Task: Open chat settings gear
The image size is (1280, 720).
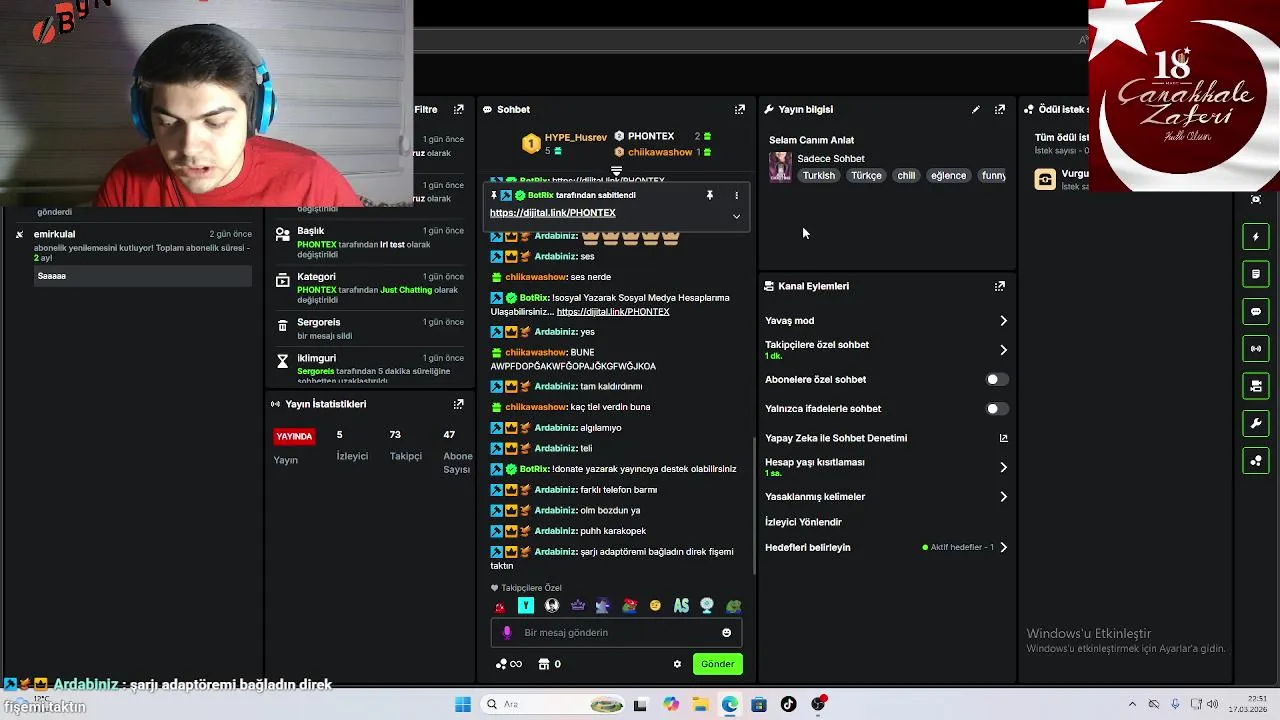Action: pos(677,664)
